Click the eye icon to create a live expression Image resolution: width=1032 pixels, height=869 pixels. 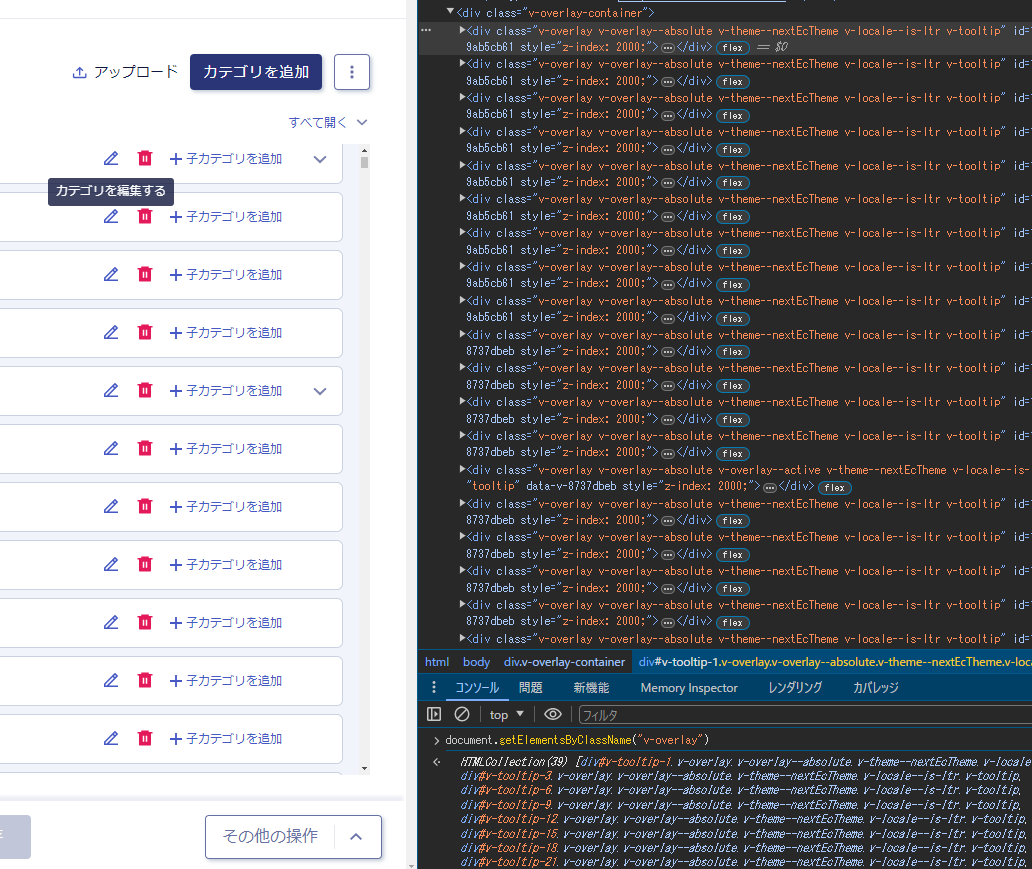(x=553, y=714)
